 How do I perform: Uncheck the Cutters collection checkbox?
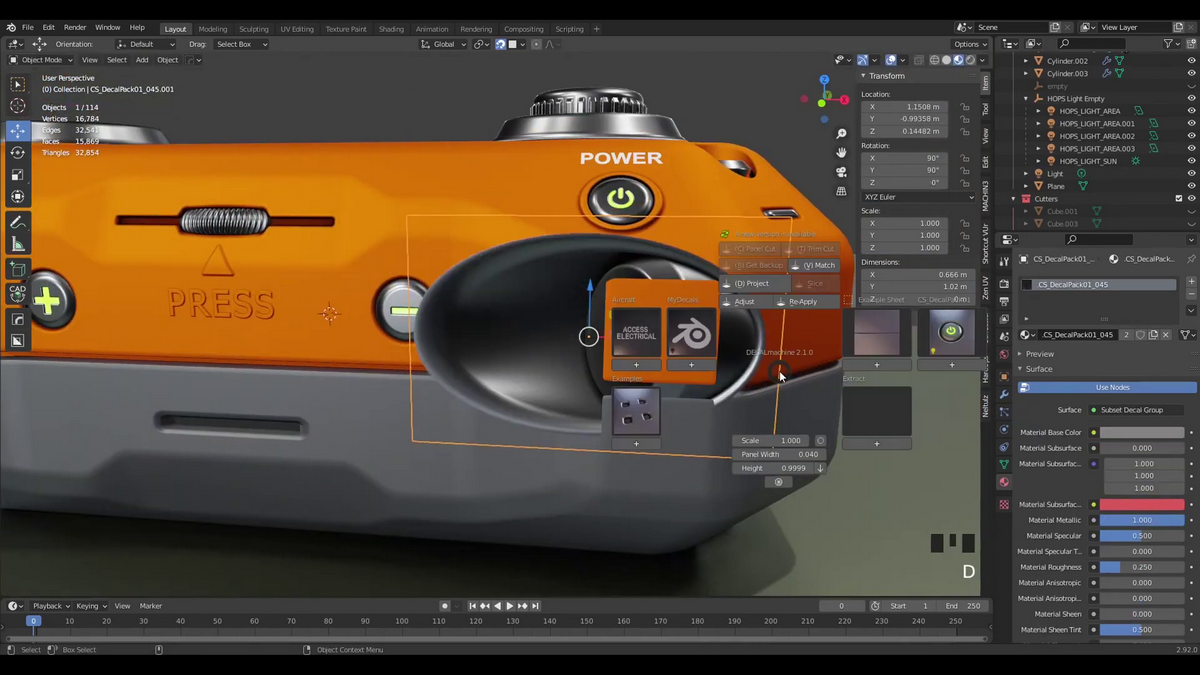coord(1178,199)
